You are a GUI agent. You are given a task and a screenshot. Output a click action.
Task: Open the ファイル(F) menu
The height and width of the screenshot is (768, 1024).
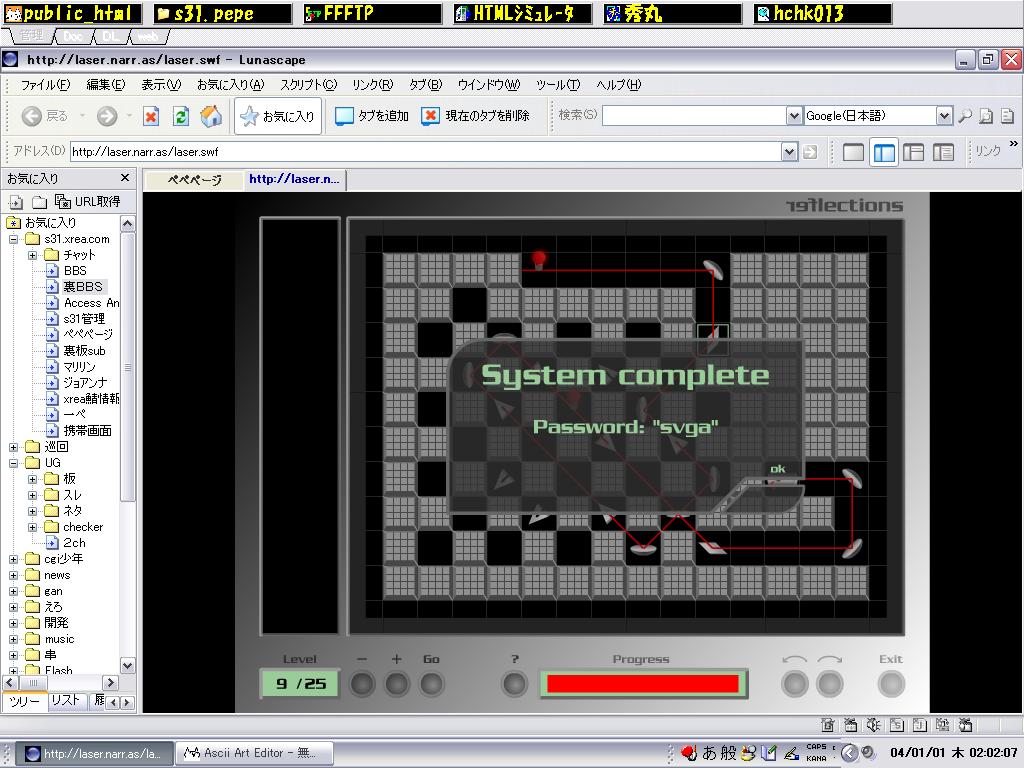pyautogui.click(x=45, y=85)
